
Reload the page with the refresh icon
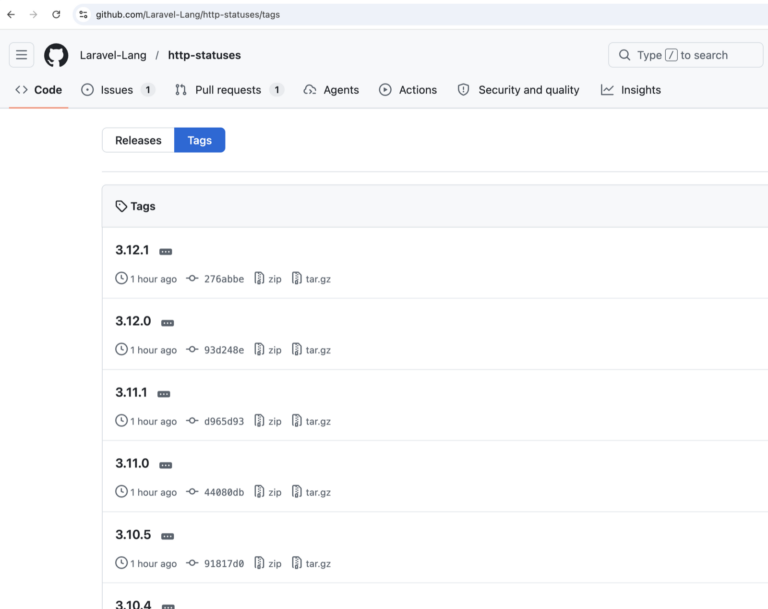tap(56, 15)
